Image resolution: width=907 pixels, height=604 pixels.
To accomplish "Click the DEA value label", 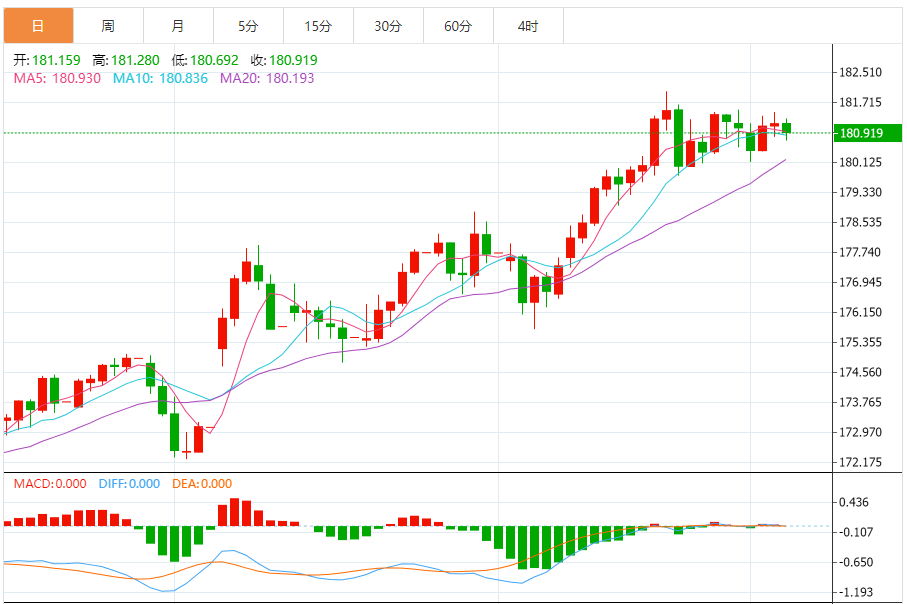I will coord(202,484).
